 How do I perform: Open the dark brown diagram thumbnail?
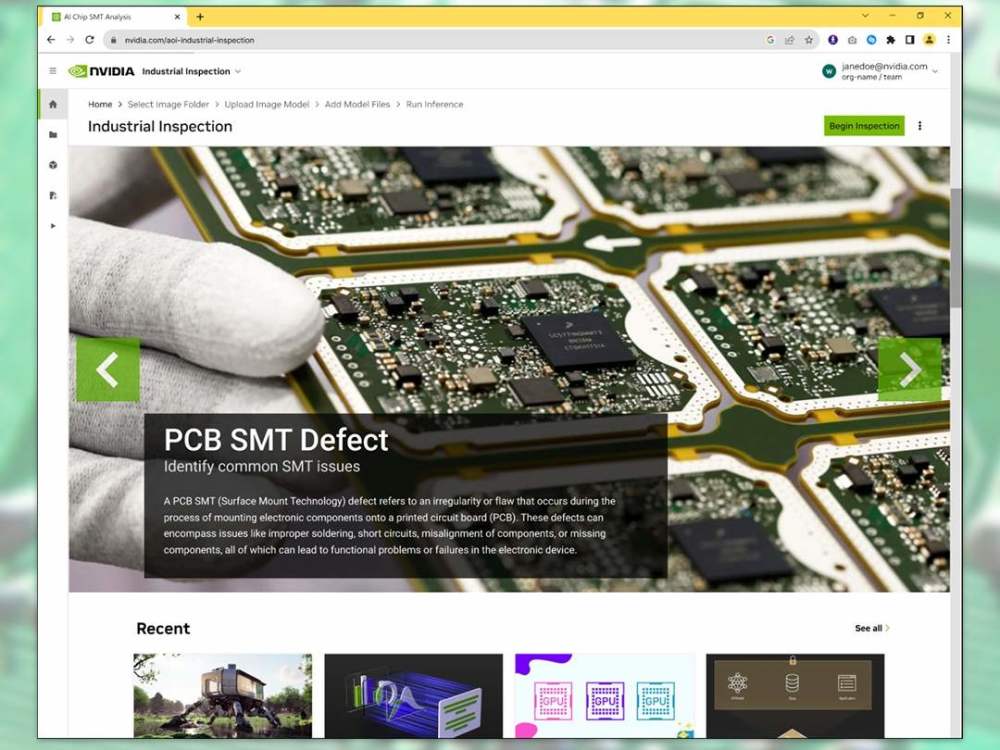[x=795, y=696]
